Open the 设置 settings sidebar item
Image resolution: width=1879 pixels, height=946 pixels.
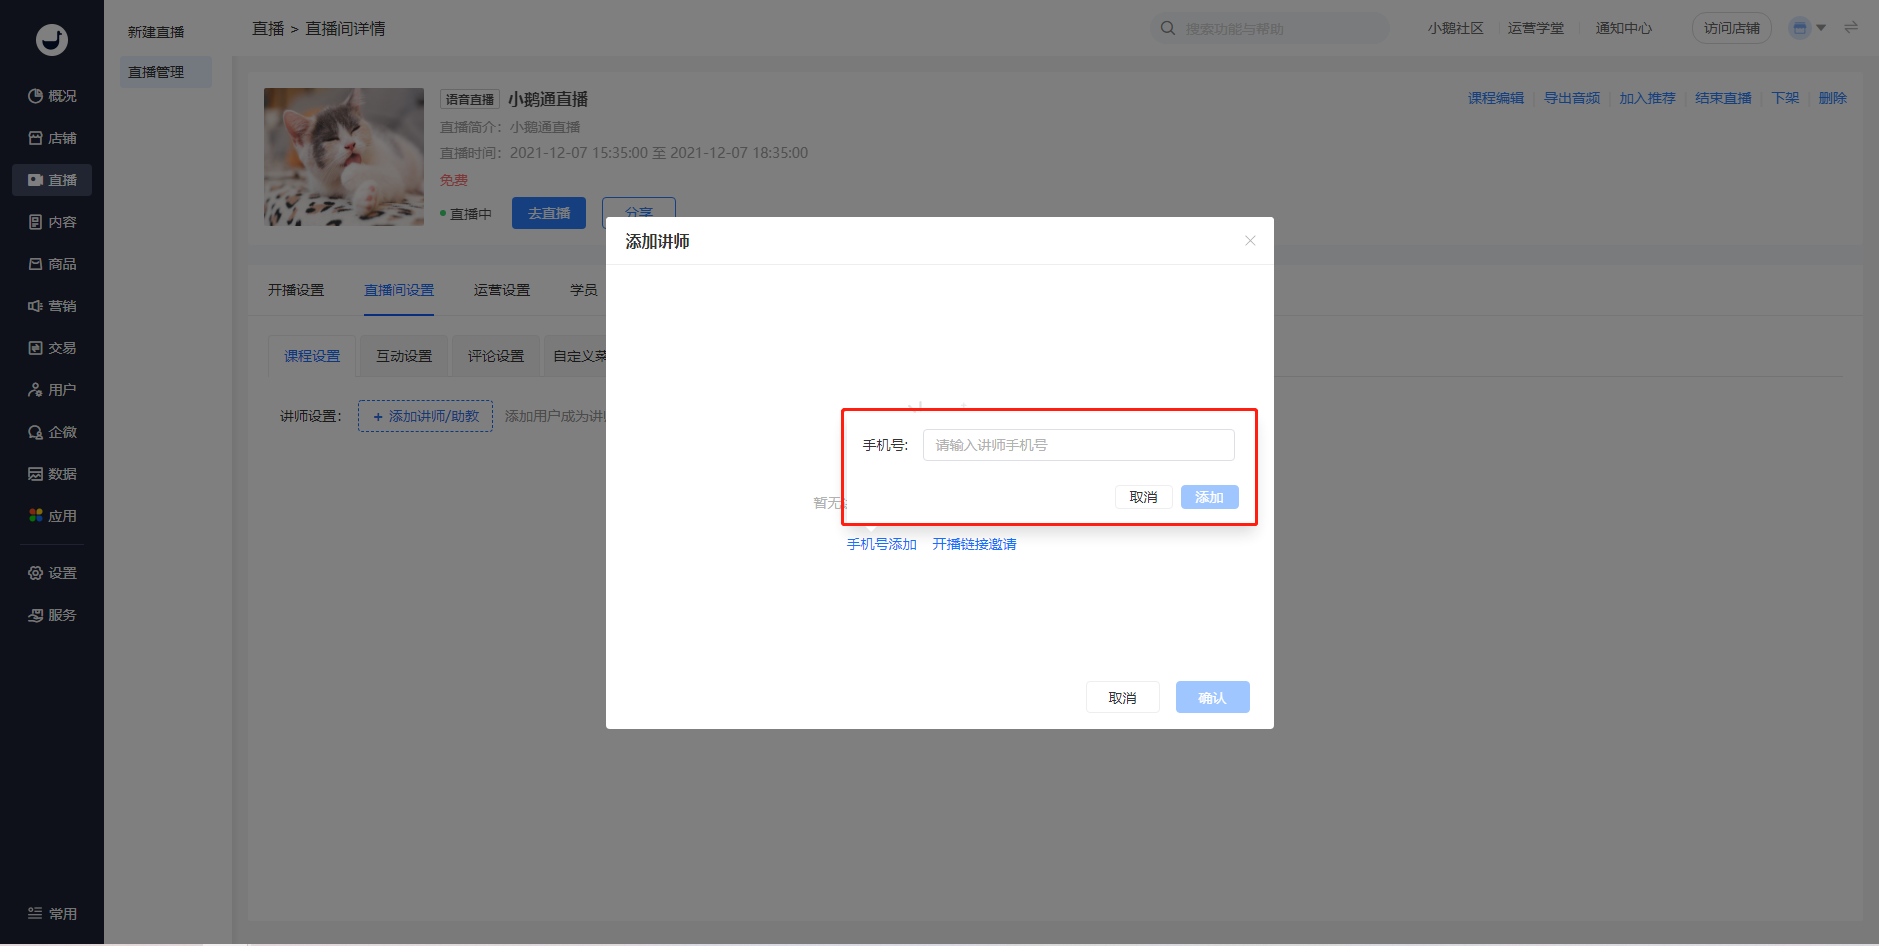[52, 573]
